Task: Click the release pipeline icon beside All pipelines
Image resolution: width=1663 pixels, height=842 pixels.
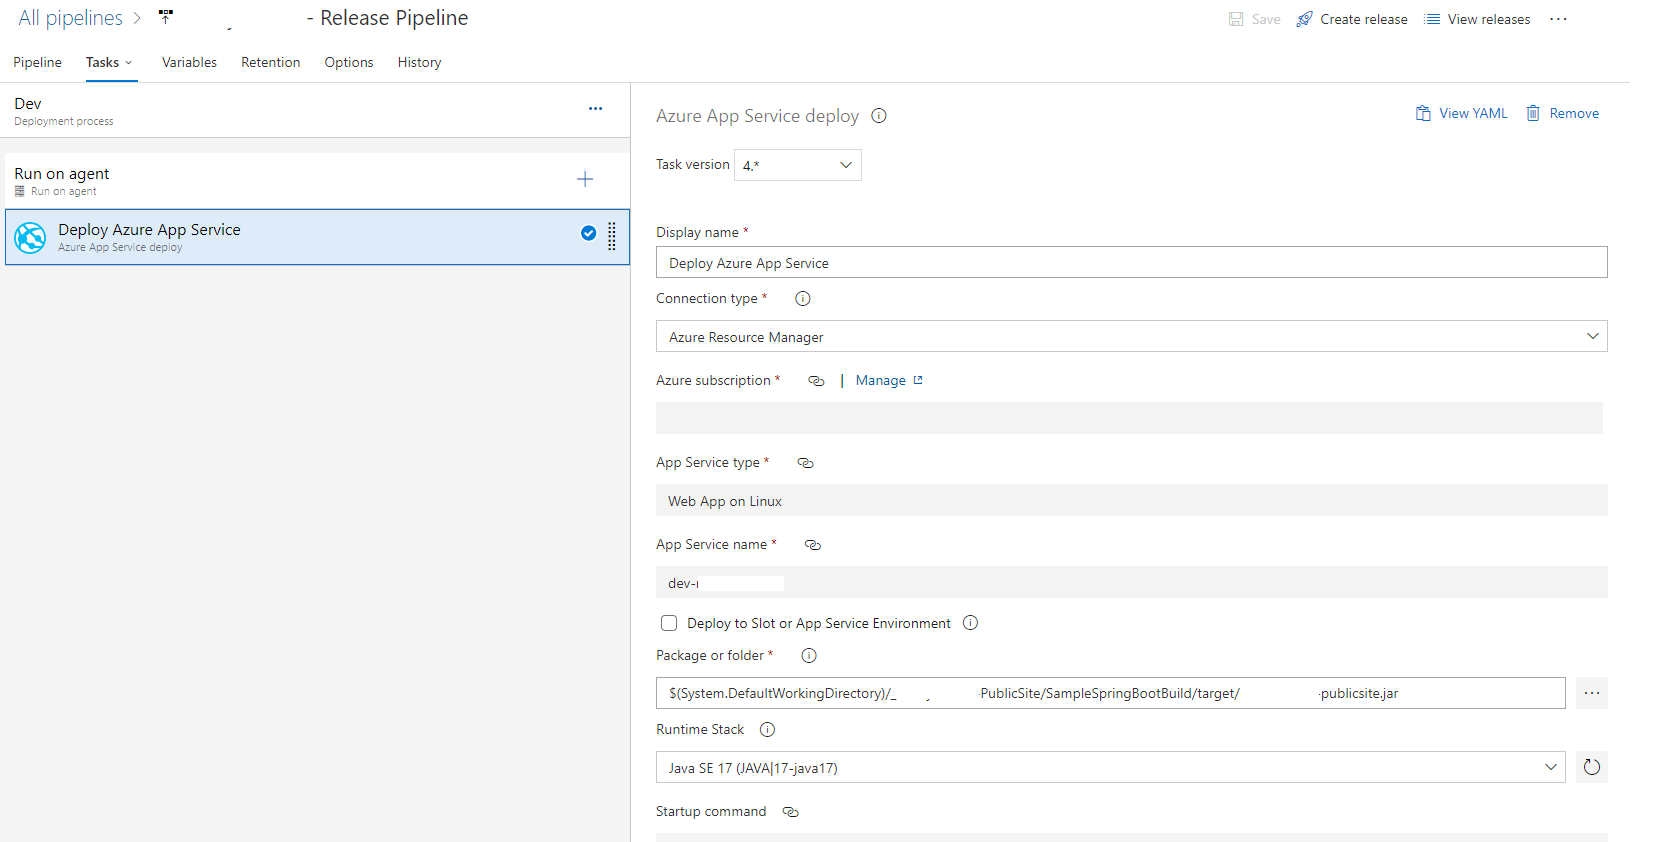Action: point(166,17)
